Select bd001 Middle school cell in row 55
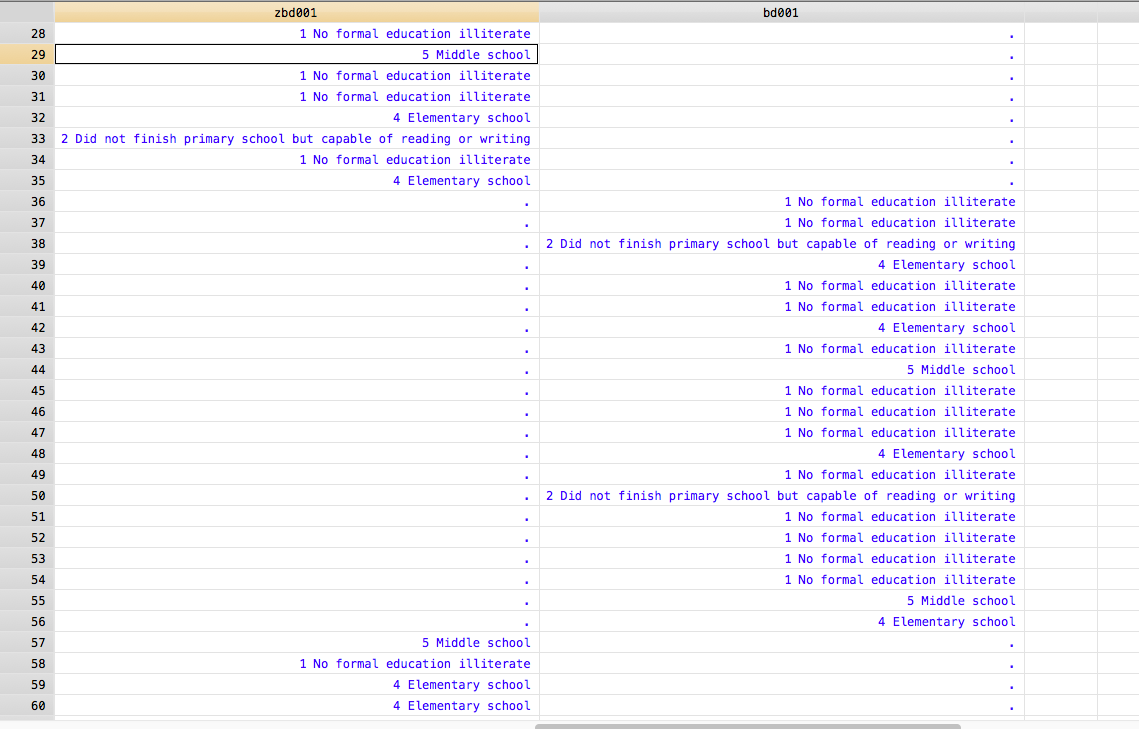The image size is (1139, 729). tap(780, 601)
